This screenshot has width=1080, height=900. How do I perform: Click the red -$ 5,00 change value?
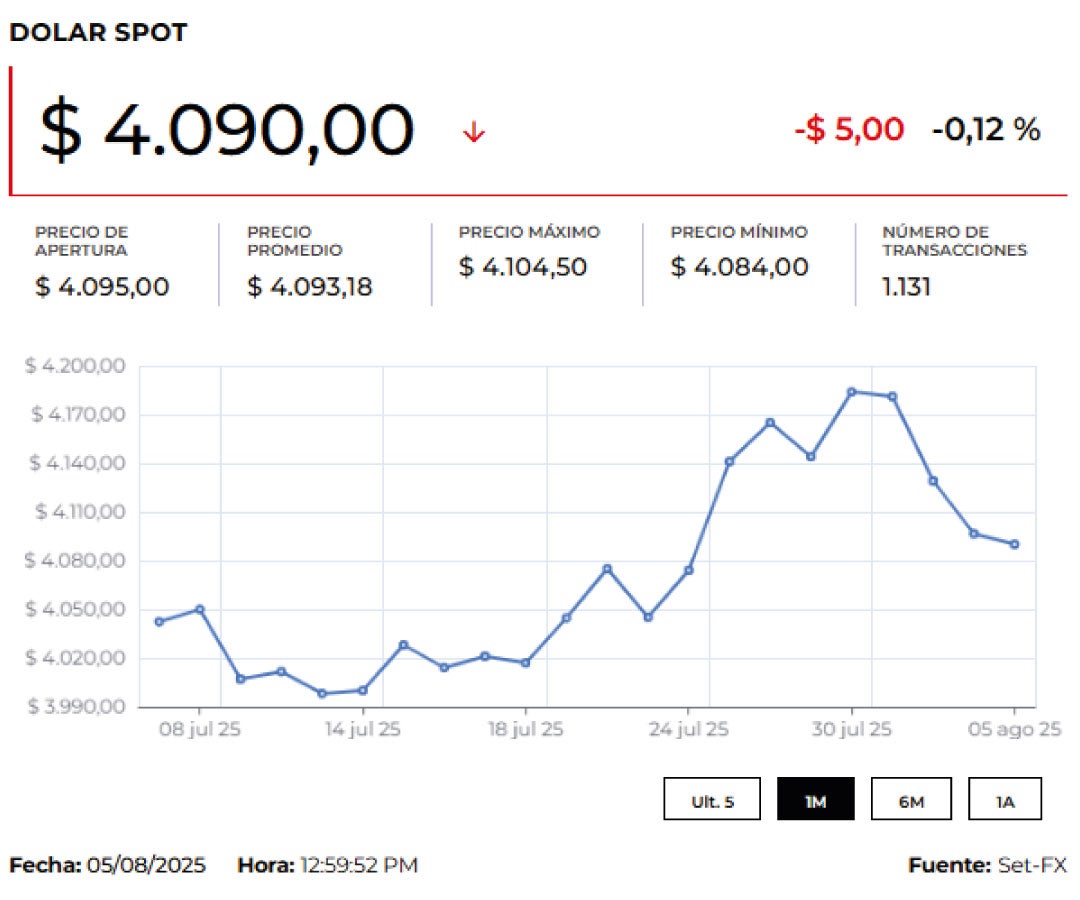849,129
